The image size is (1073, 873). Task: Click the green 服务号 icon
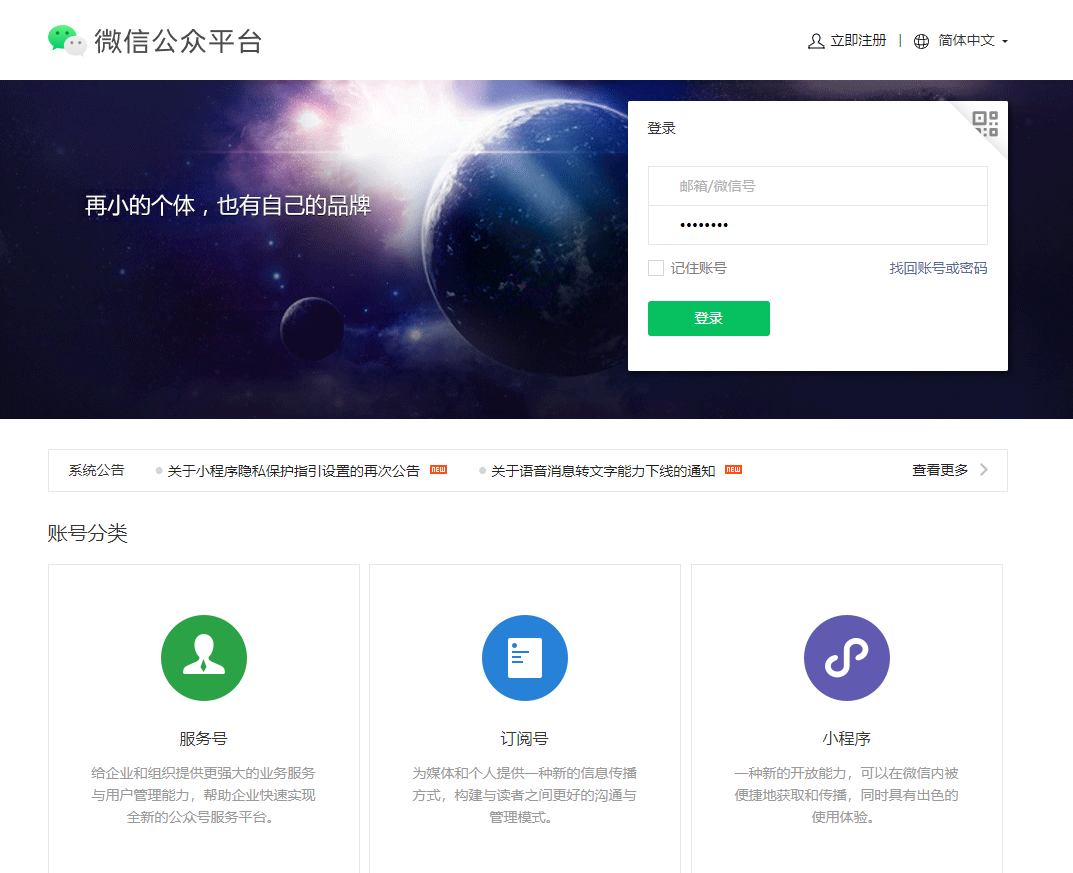pos(204,658)
